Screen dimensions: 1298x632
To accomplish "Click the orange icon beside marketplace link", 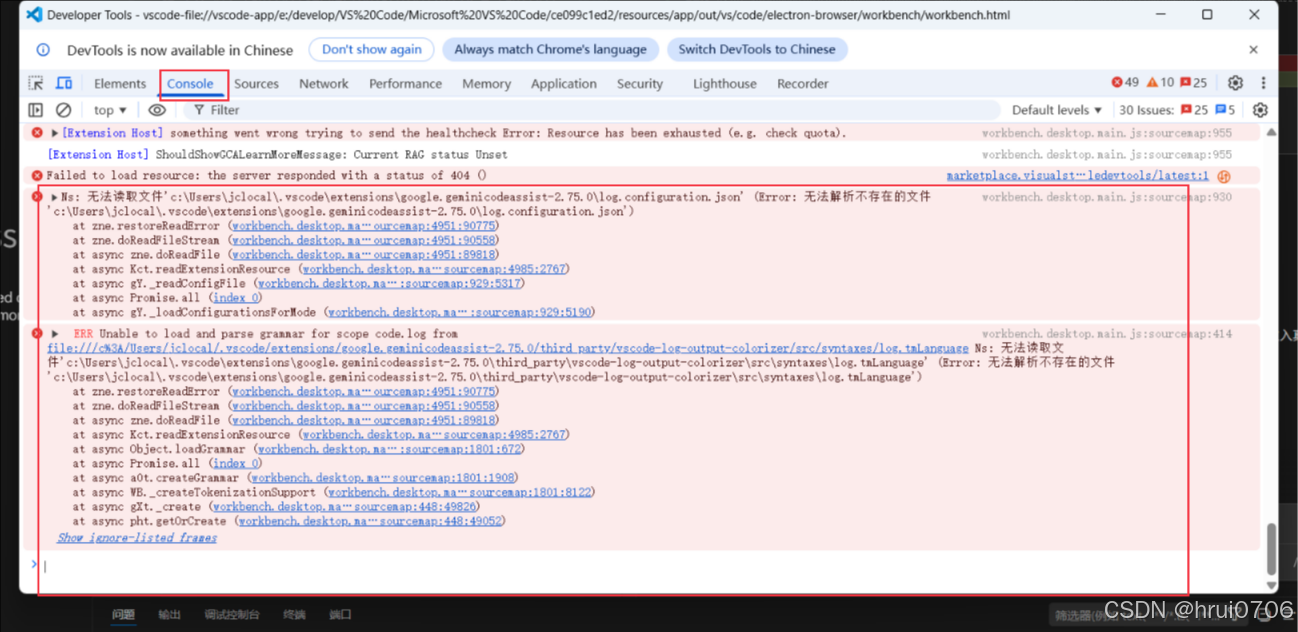I will pyautogui.click(x=1223, y=176).
